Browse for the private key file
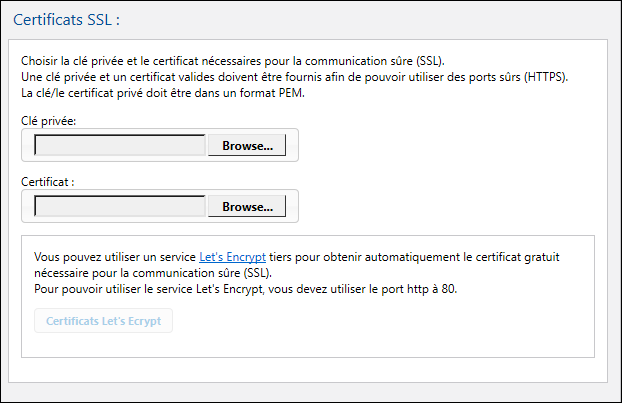 (x=247, y=145)
